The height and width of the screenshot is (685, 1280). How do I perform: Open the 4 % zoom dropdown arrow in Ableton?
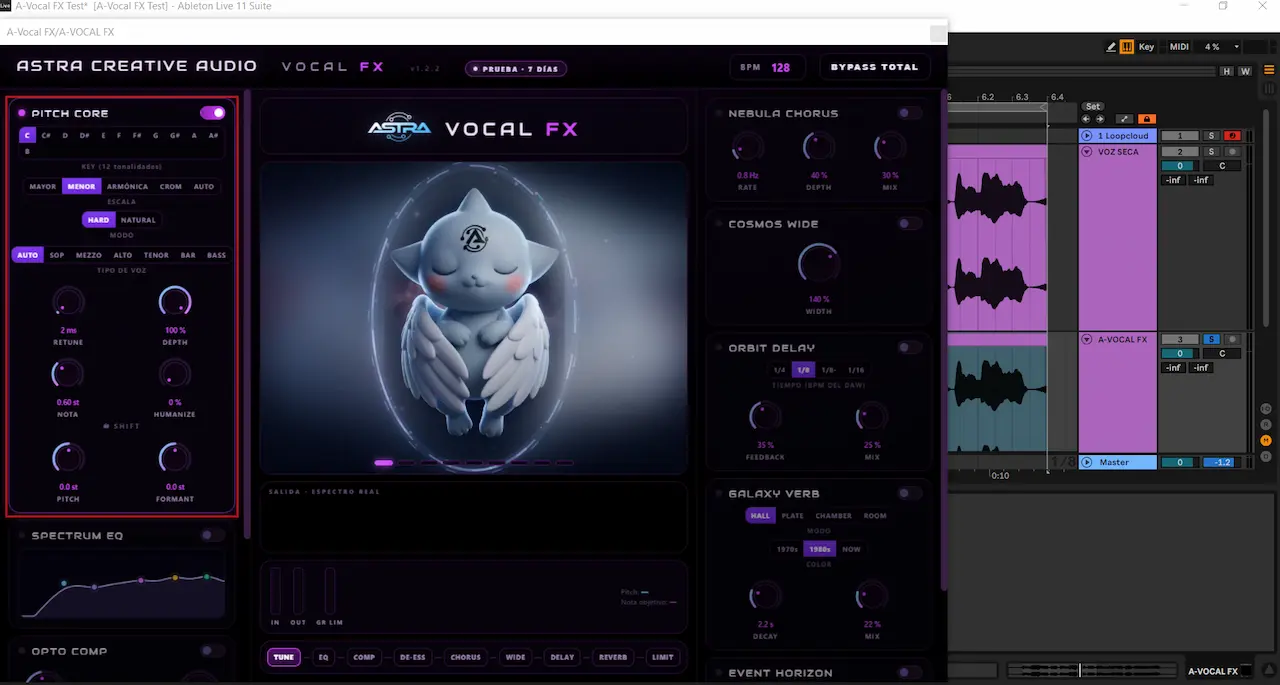(1237, 47)
